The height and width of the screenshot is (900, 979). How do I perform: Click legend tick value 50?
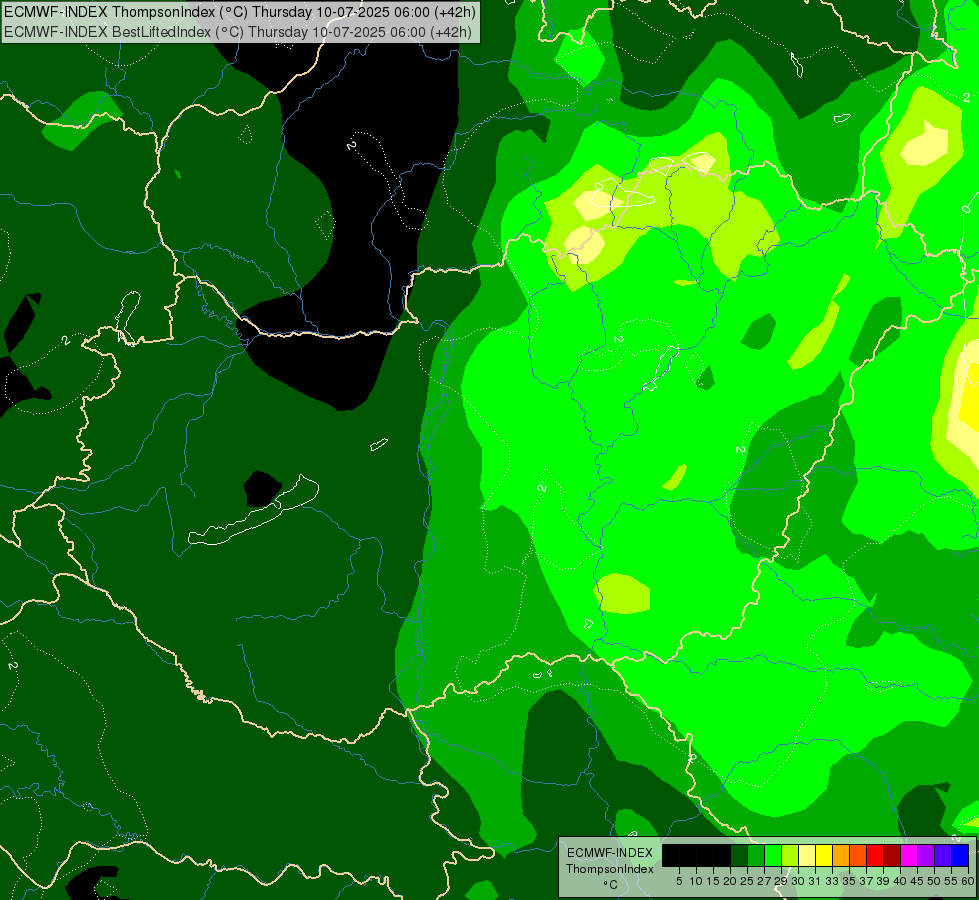[934, 881]
